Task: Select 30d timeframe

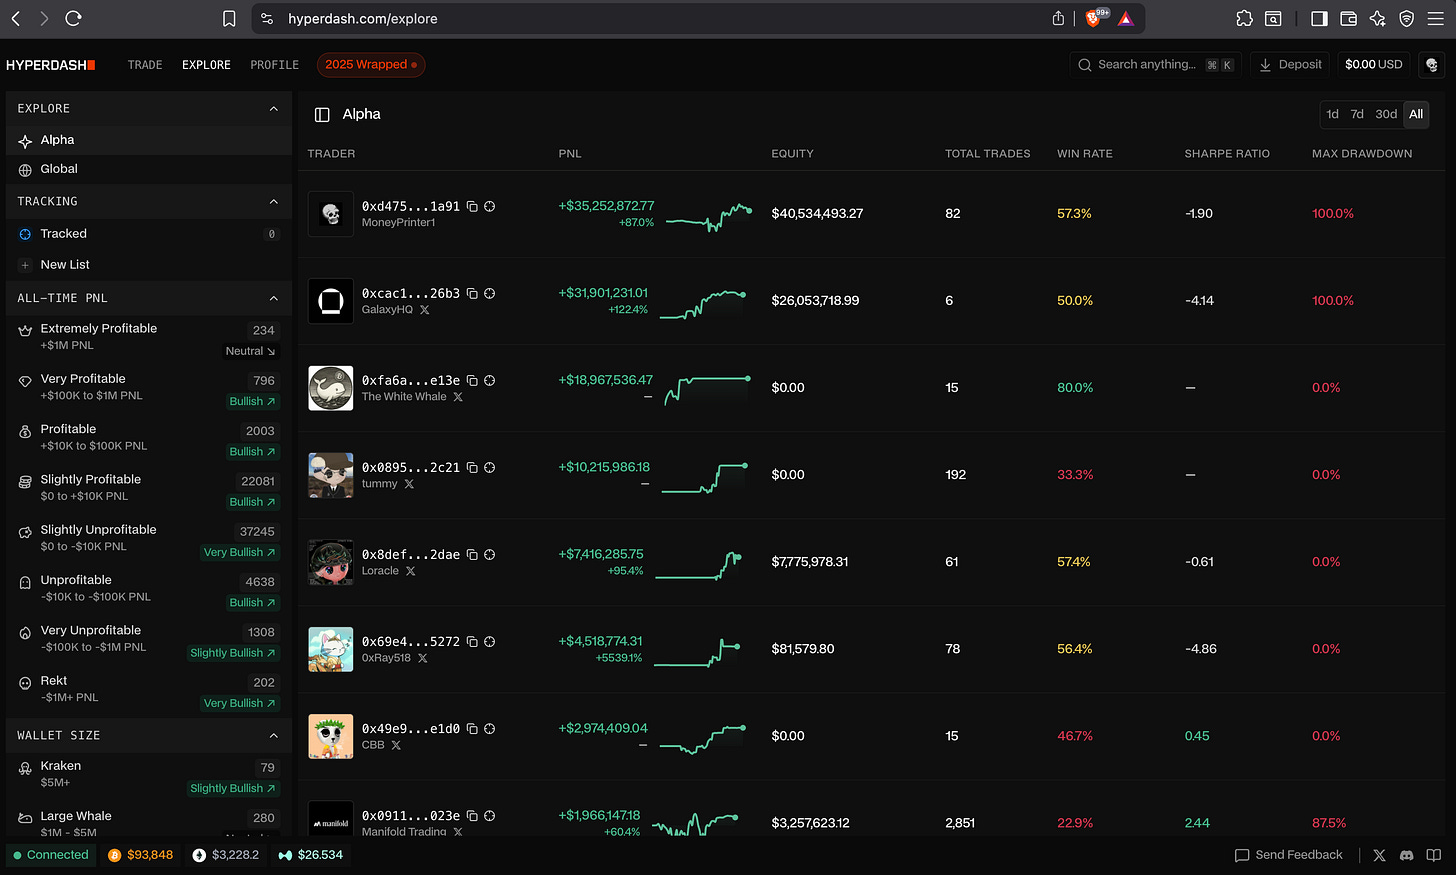Action: pos(1386,114)
